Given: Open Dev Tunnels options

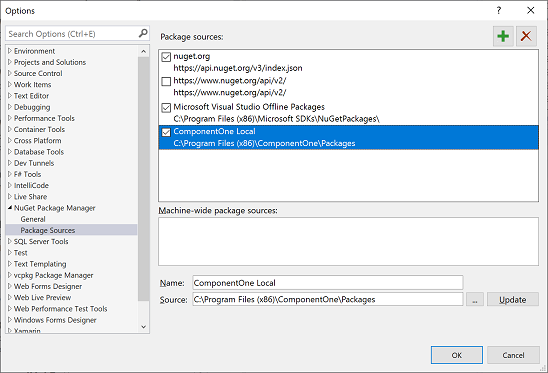Looking at the screenshot, I should point(34,163).
